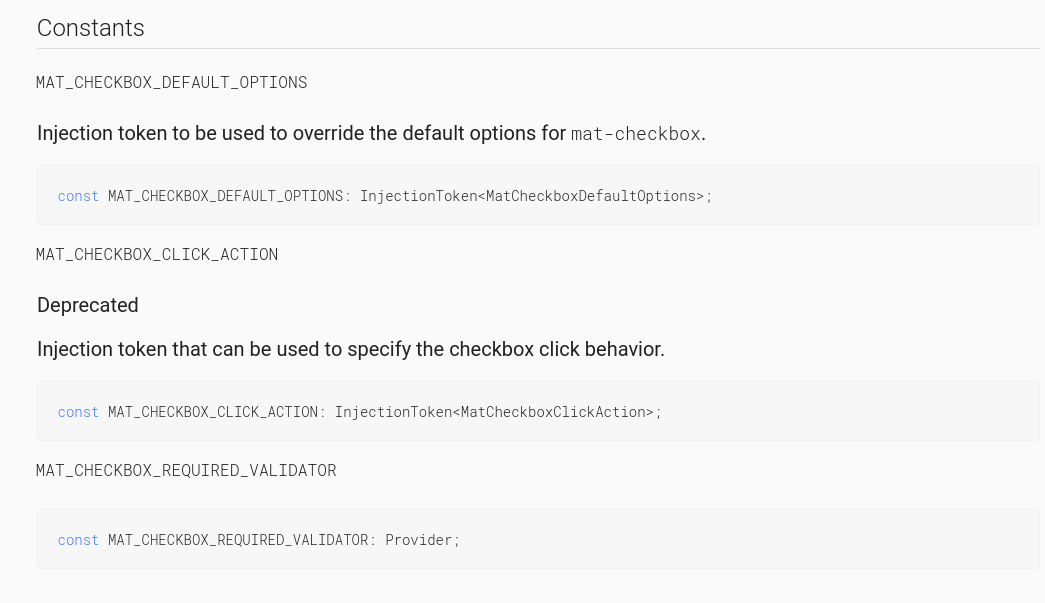Screen dimensions: 1045x603
Task: Click const keyword in the DEFAULT_OPTIONS code block
Action: [78, 196]
